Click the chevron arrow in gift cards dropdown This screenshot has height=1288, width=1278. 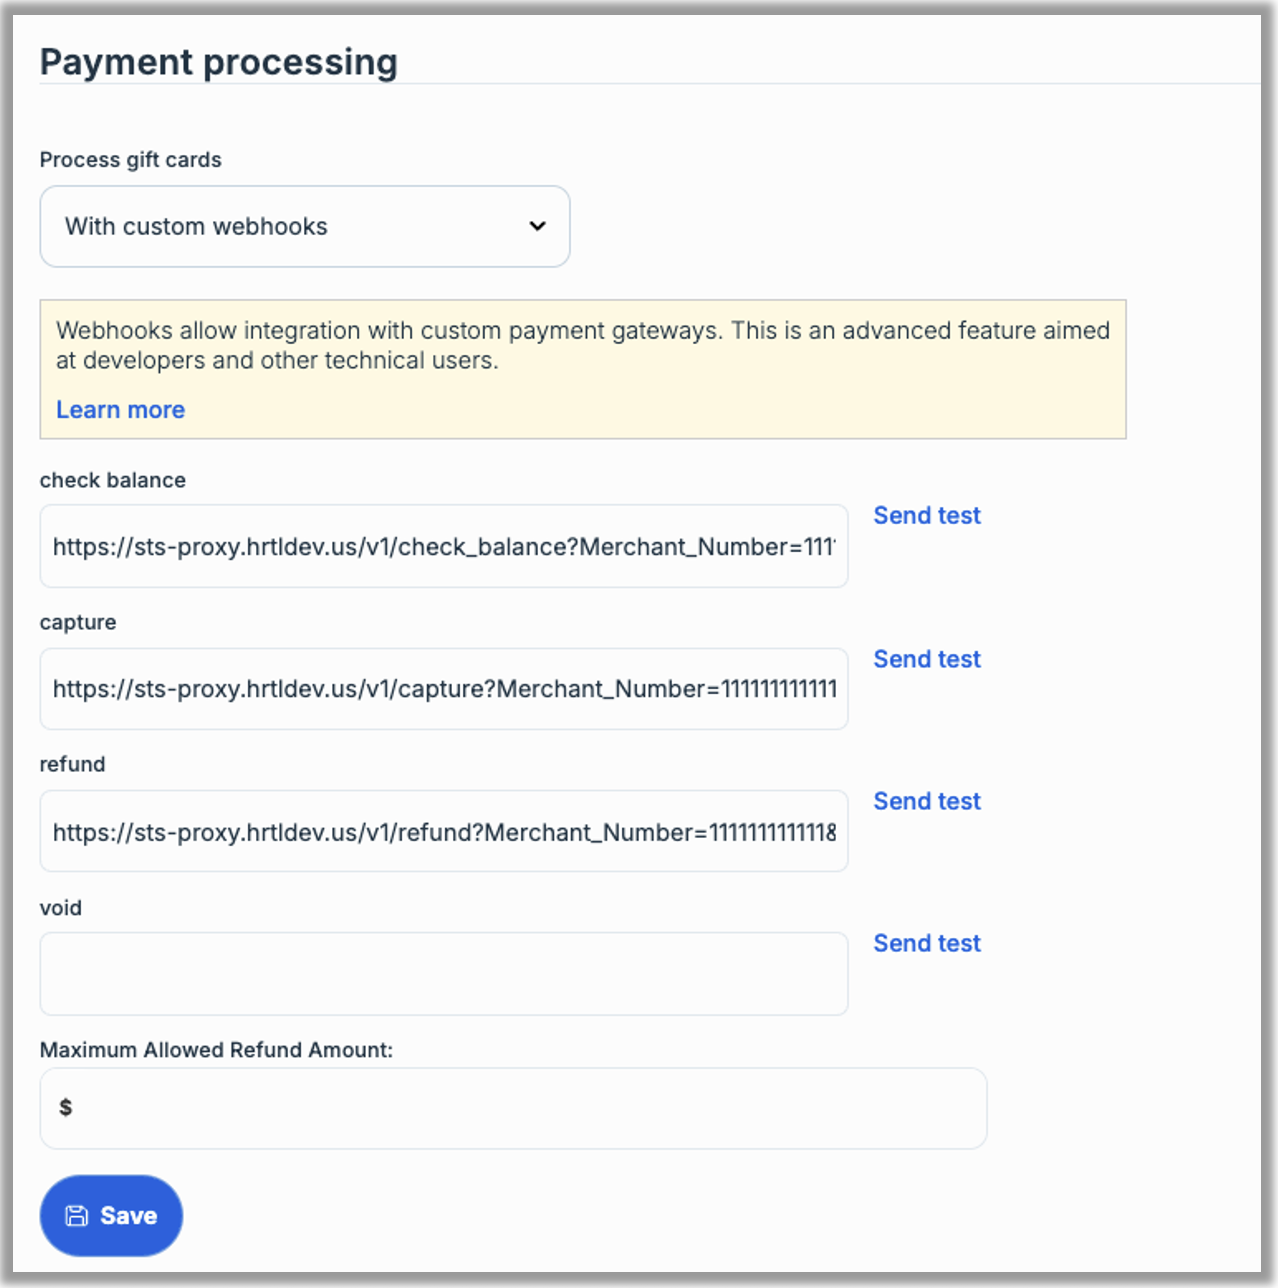[x=537, y=226]
